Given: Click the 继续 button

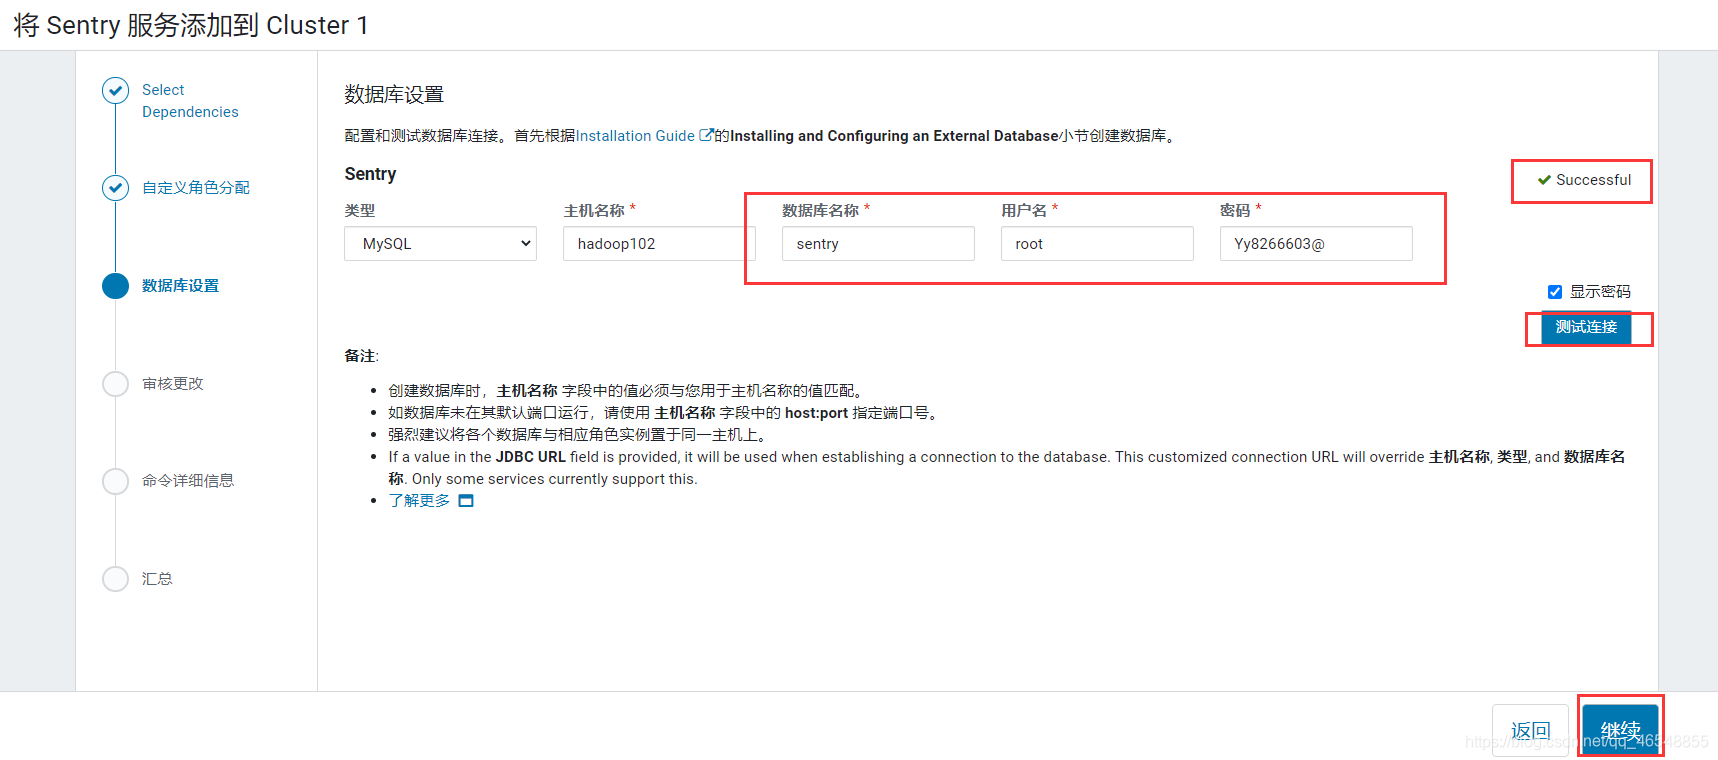Looking at the screenshot, I should point(1620,731).
